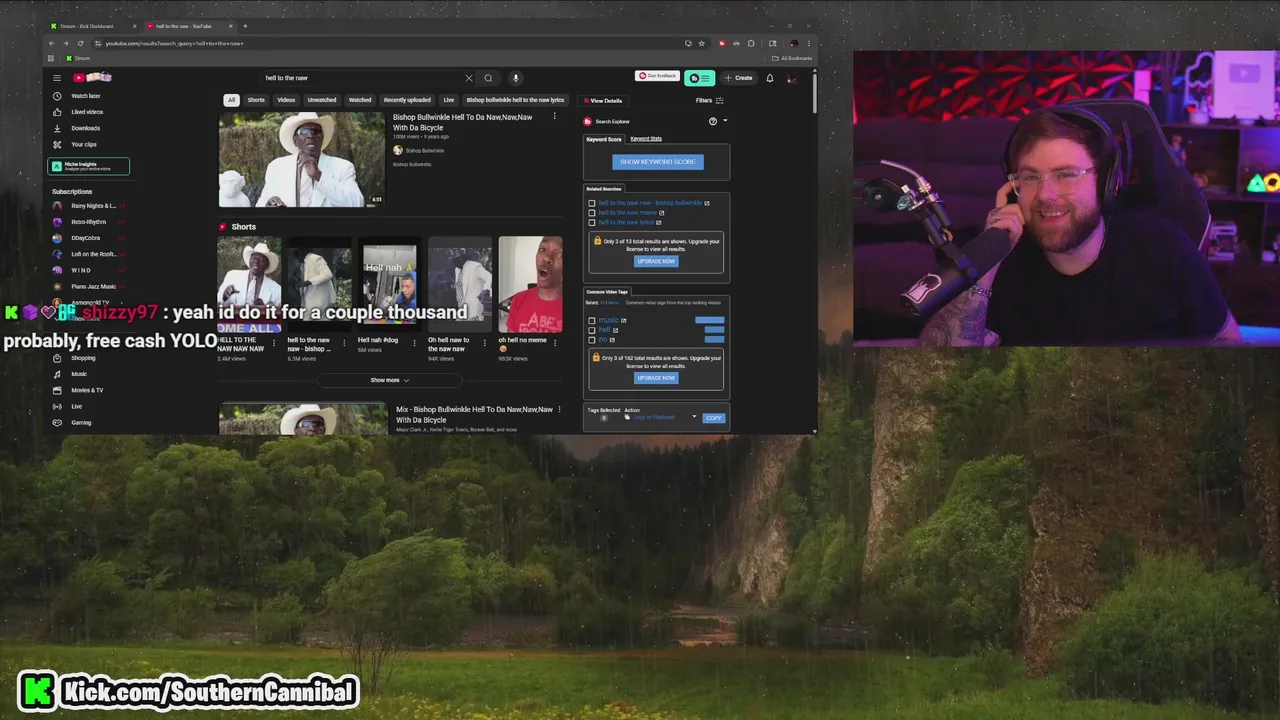Open the Bishop Bullwinkle video thumbnail
This screenshot has width=1280, height=720.
pyautogui.click(x=301, y=159)
